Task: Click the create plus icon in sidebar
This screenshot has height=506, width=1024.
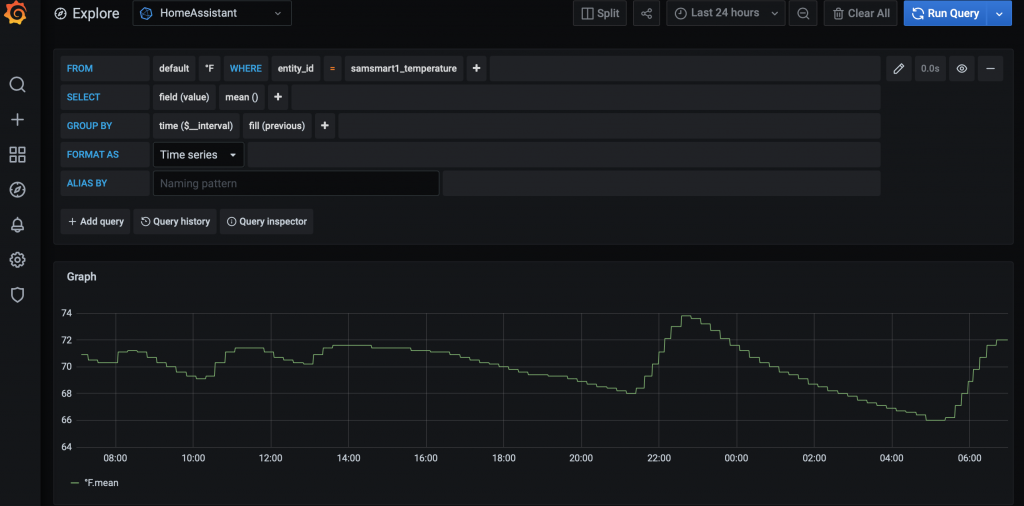Action: coord(18,119)
